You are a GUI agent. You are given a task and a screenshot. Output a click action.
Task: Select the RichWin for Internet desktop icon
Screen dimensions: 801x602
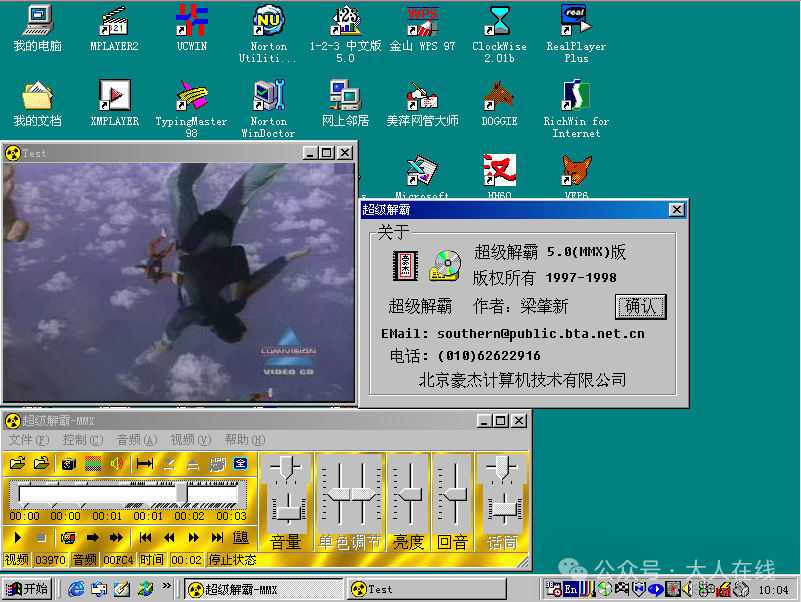point(576,109)
